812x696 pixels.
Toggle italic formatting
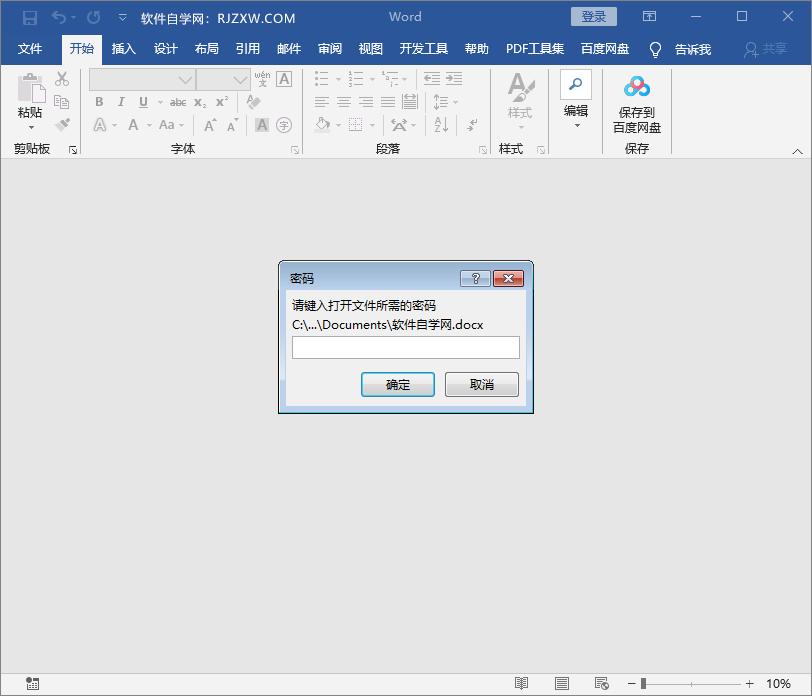click(x=121, y=101)
